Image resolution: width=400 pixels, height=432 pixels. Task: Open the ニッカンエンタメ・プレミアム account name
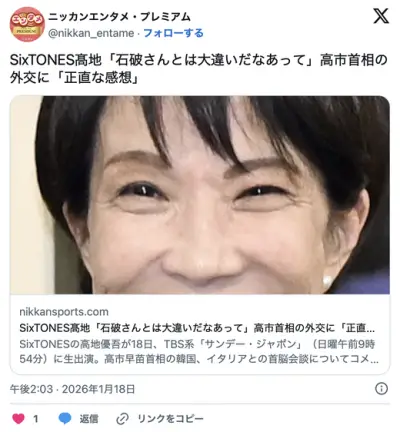(x=120, y=17)
